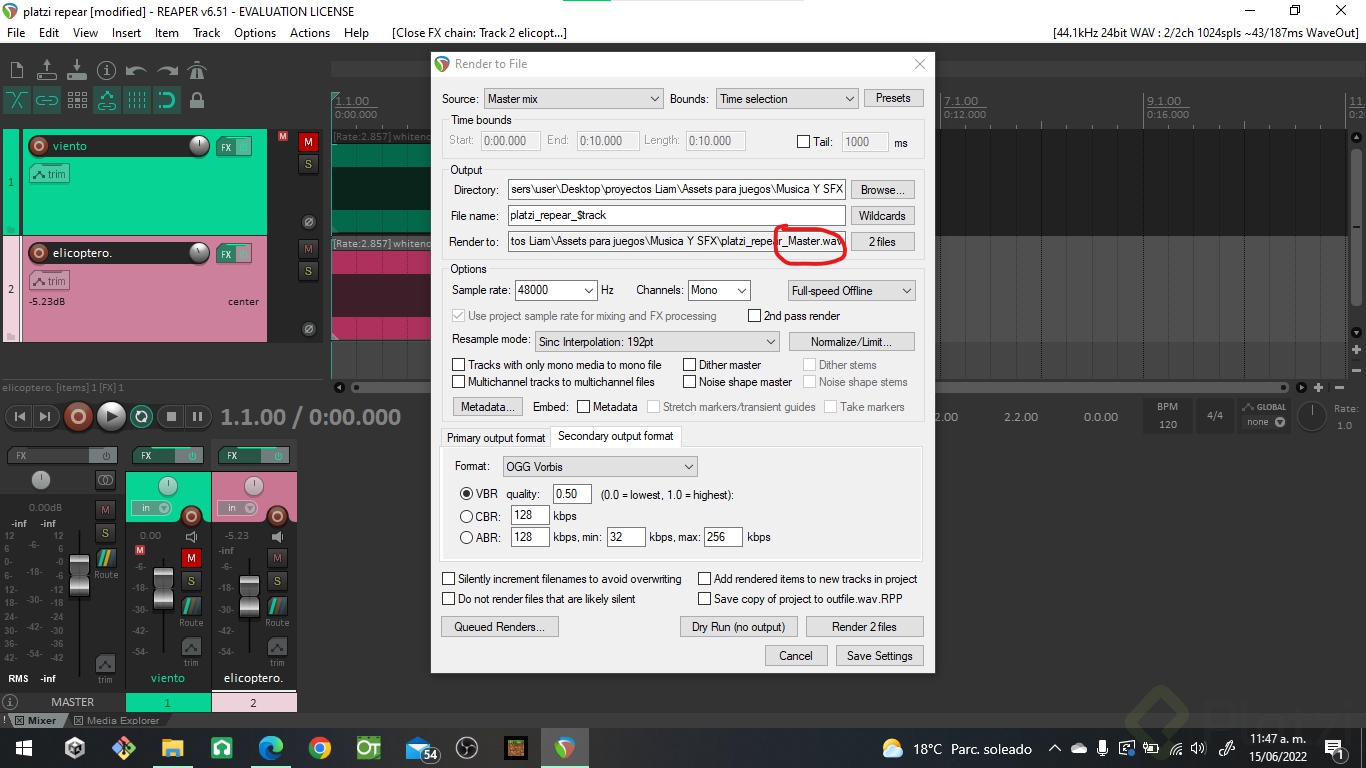Open the Format dropdown showing OGG Vorbis

point(599,466)
